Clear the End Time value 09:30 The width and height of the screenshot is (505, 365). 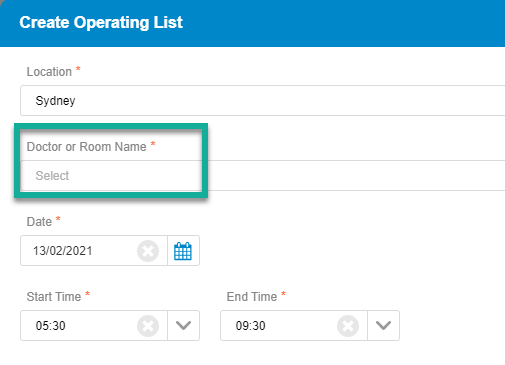coord(348,326)
